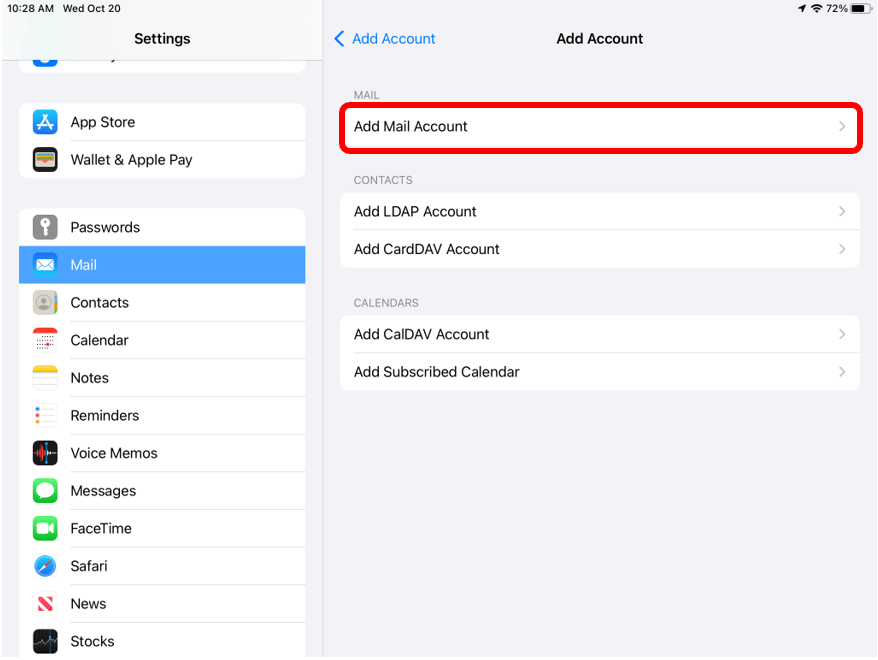The image size is (878, 660).
Task: Tap the 72% battery percentage
Action: pyautogui.click(x=837, y=8)
